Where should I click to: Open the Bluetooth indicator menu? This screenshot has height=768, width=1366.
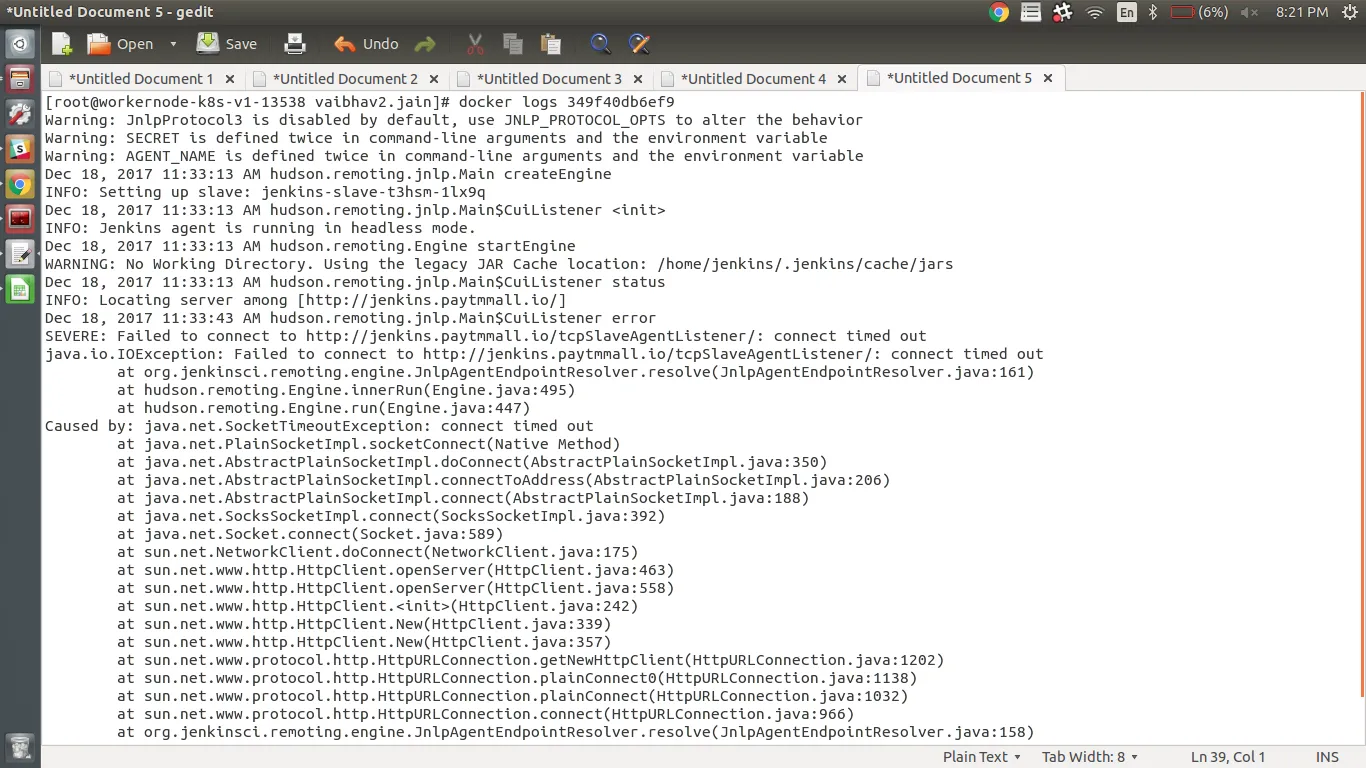[1152, 12]
